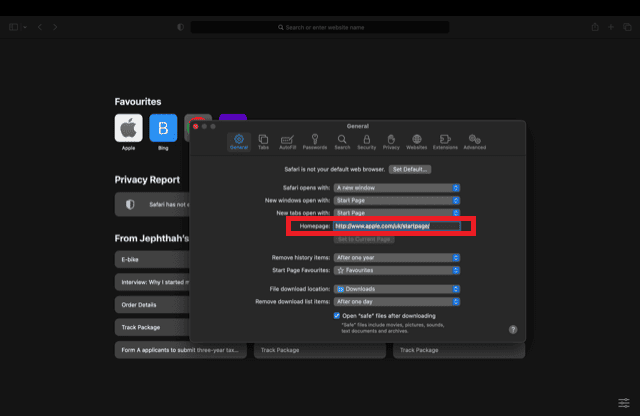Viewport: 640px width, 416px height.
Task: Select the General preferences tab
Action: 239,142
